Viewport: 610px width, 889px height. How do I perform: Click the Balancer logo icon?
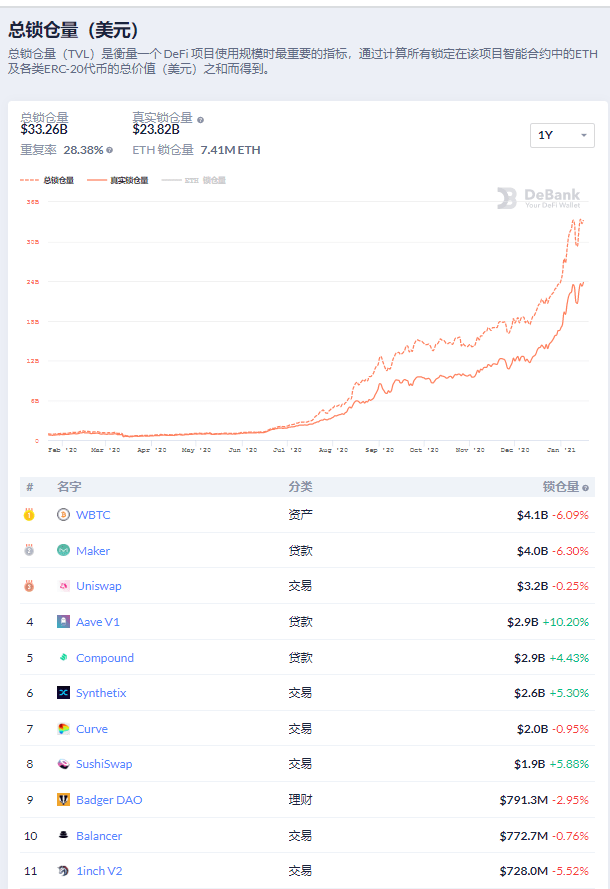point(63,835)
